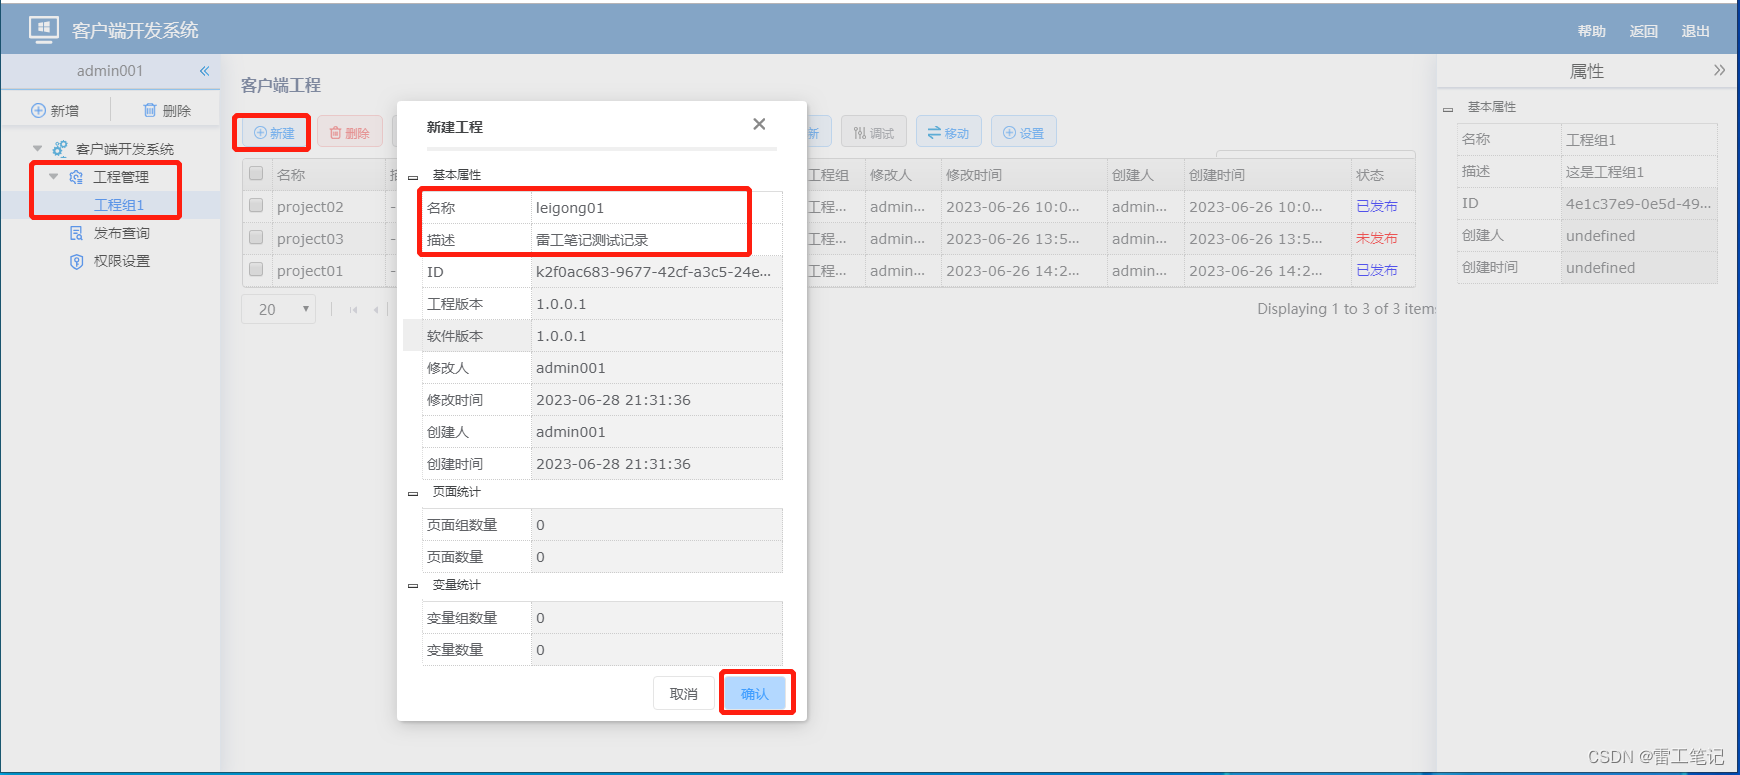
Task: Go to first page pager icon
Action: 353,309
